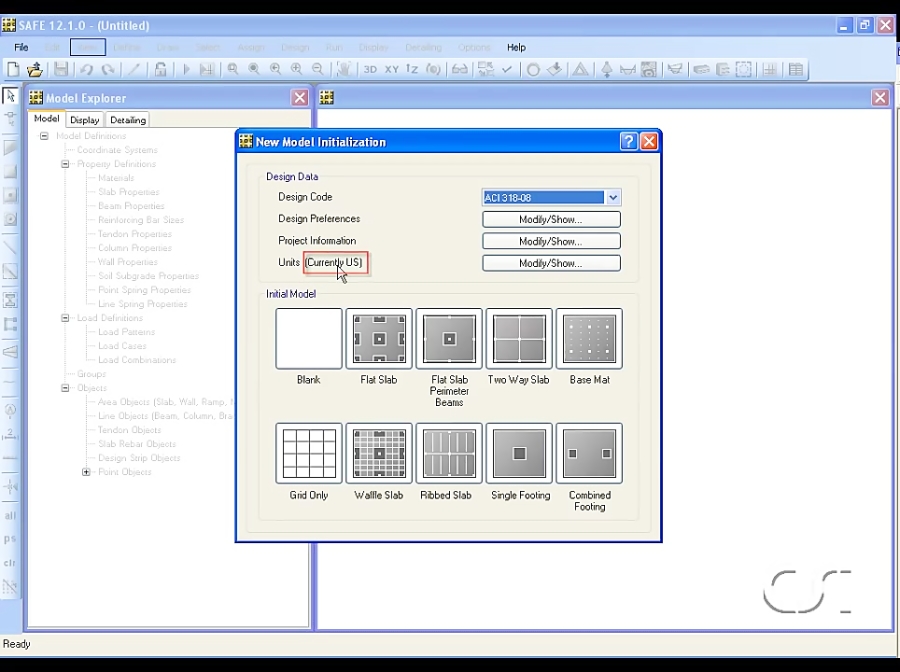Open the File menu
Screen dimensions: 900x672
(20, 47)
